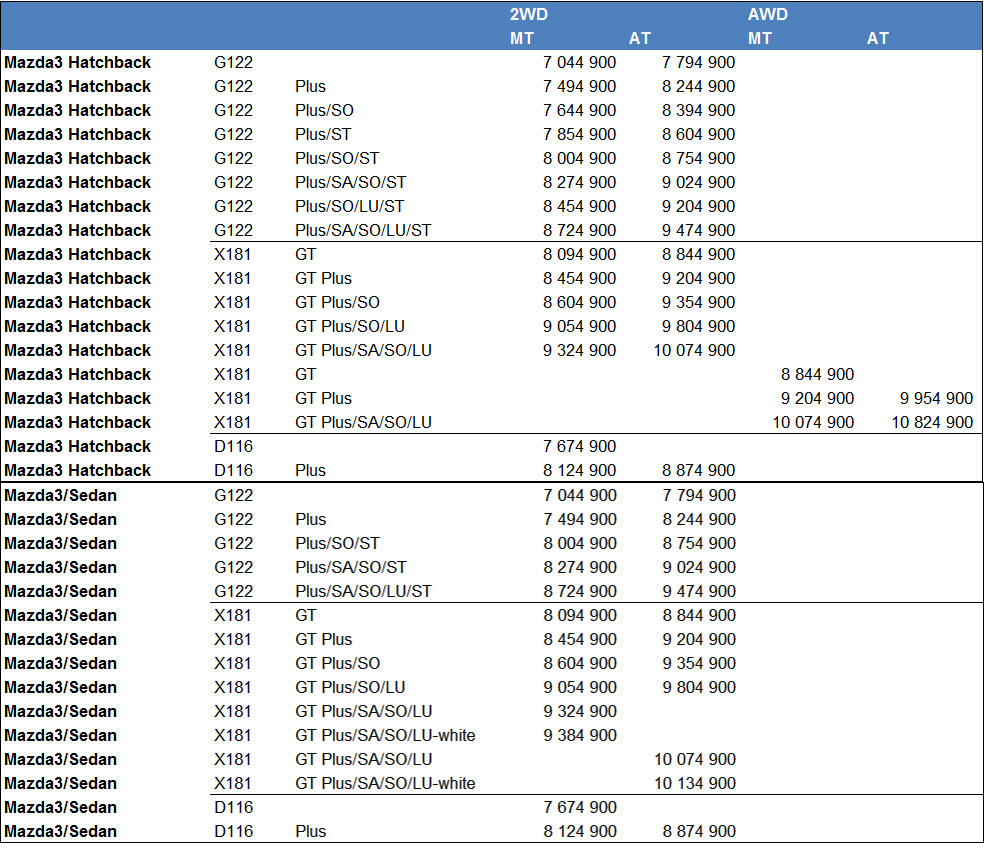Click Sedan GT Plus/SA/SO/LU AT price 10 074 900
Screen dimensions: 984x850
[695, 760]
